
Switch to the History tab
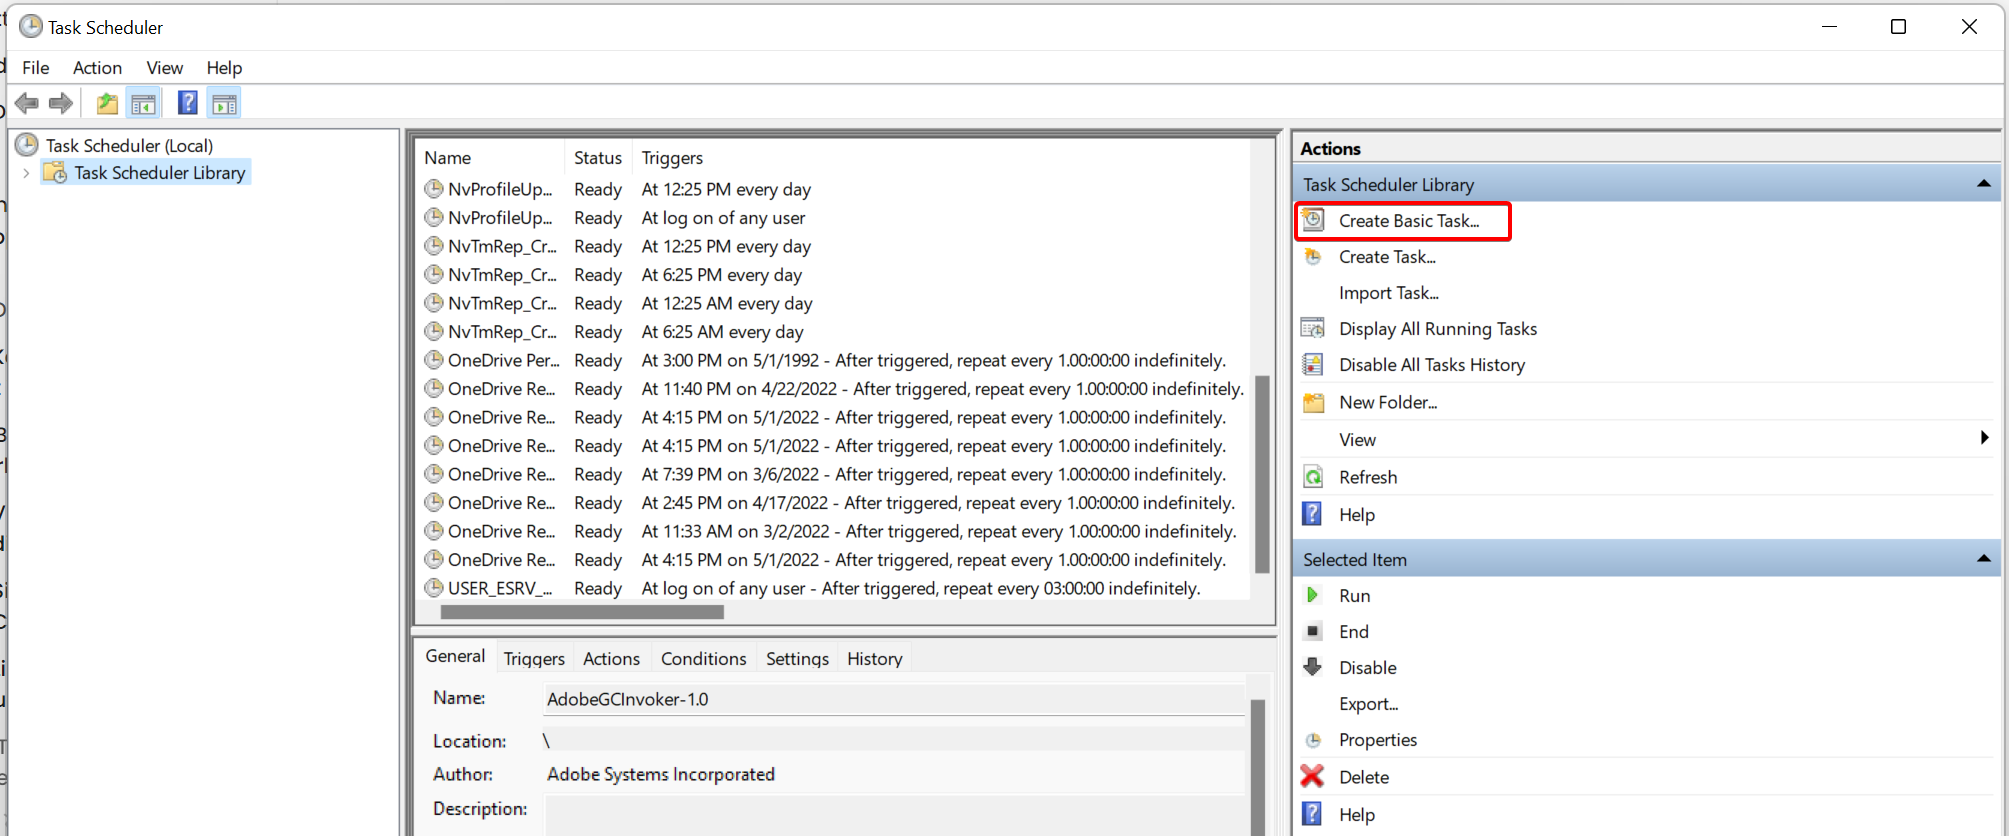[874, 658]
